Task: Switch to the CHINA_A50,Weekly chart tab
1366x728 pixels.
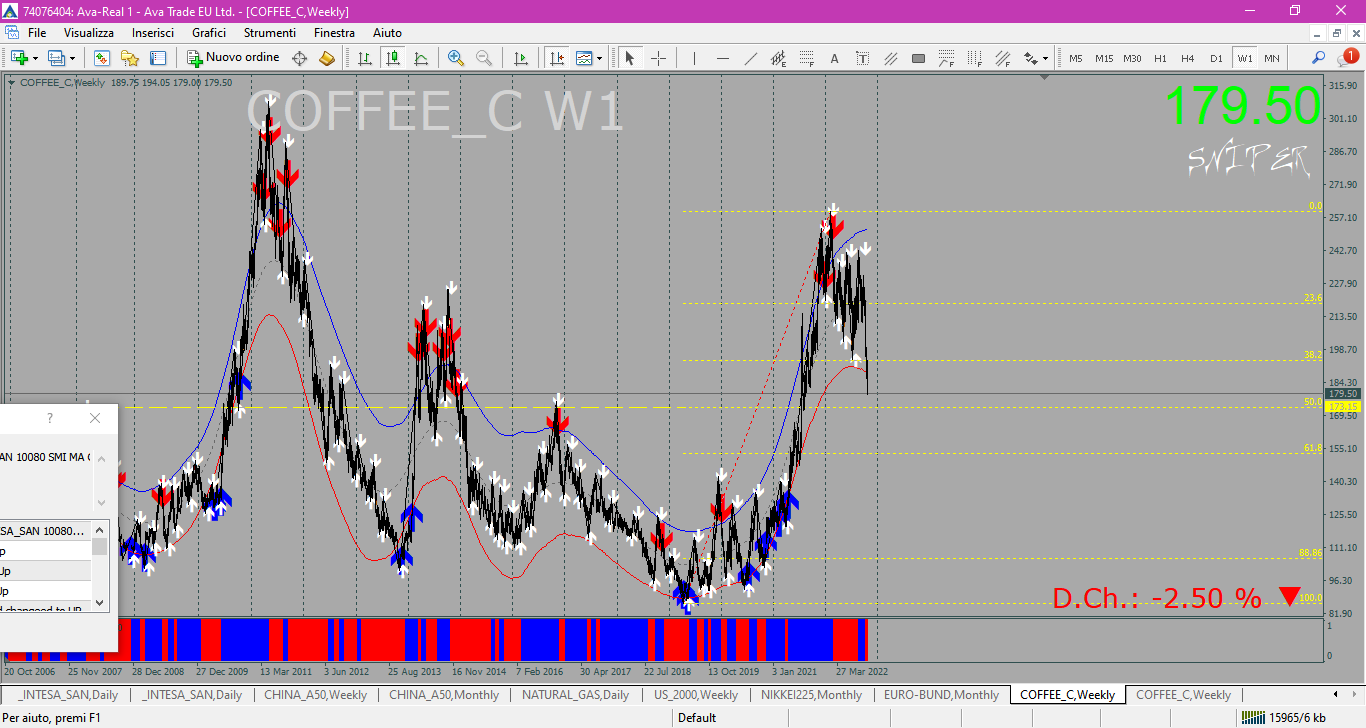Action: coord(316,695)
